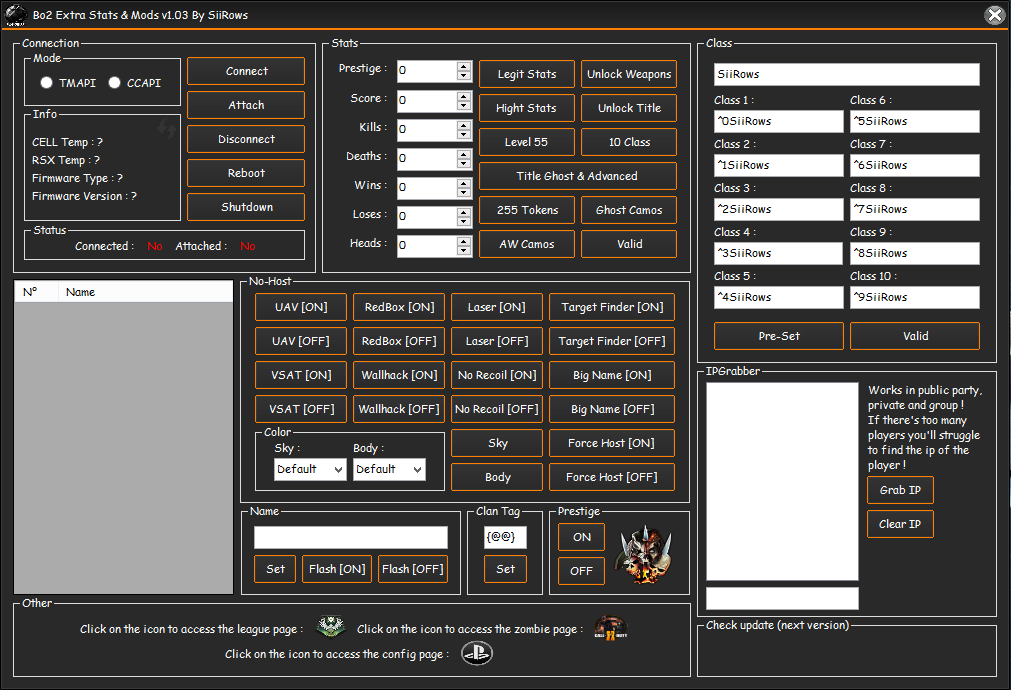Edit the Class 1 name field
The height and width of the screenshot is (690, 1011).
coord(779,121)
